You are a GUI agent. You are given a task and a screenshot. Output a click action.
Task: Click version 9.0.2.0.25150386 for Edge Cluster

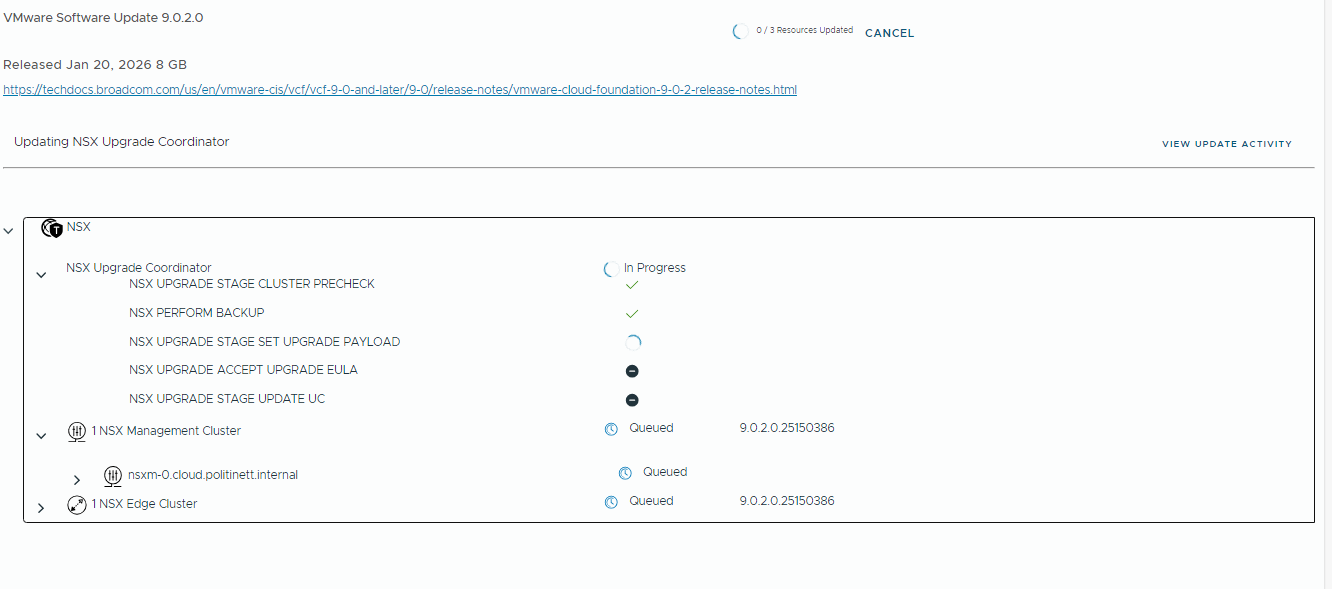pyautogui.click(x=787, y=501)
